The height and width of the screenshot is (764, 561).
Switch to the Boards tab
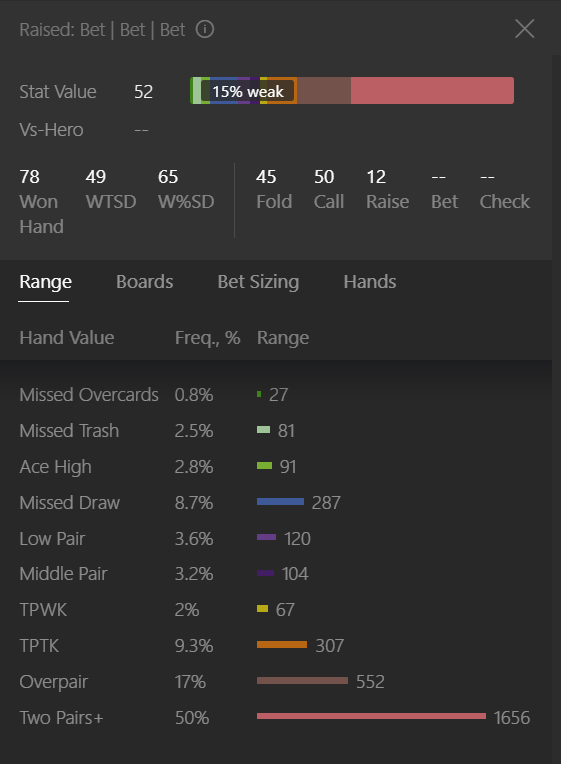145,282
